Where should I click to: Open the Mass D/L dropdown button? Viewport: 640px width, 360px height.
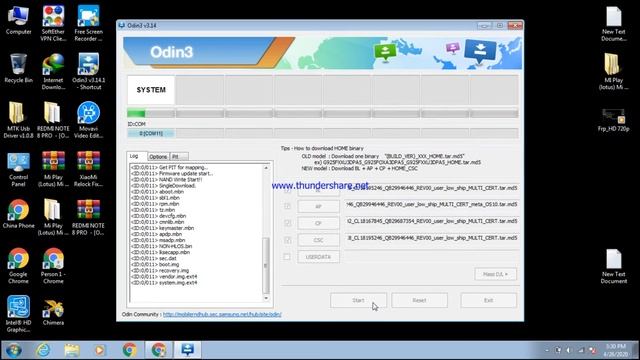coord(496,274)
